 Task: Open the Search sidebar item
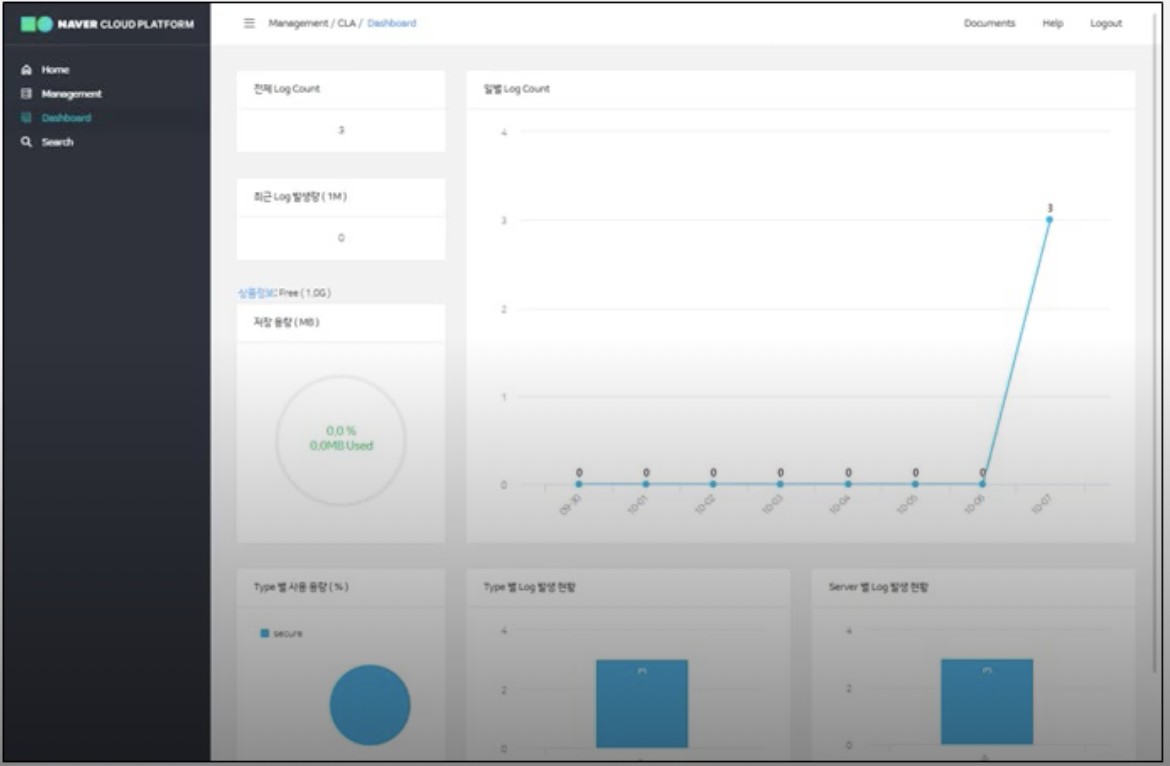[x=57, y=142]
